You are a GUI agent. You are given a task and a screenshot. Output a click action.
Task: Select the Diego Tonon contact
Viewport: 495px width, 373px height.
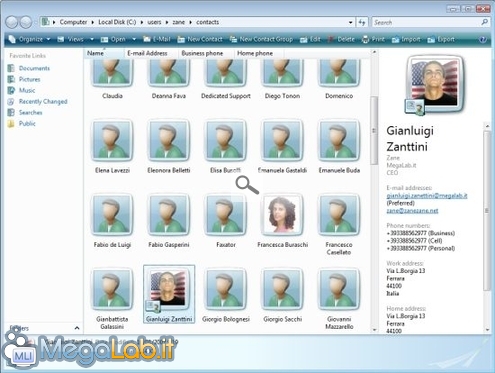(x=282, y=79)
